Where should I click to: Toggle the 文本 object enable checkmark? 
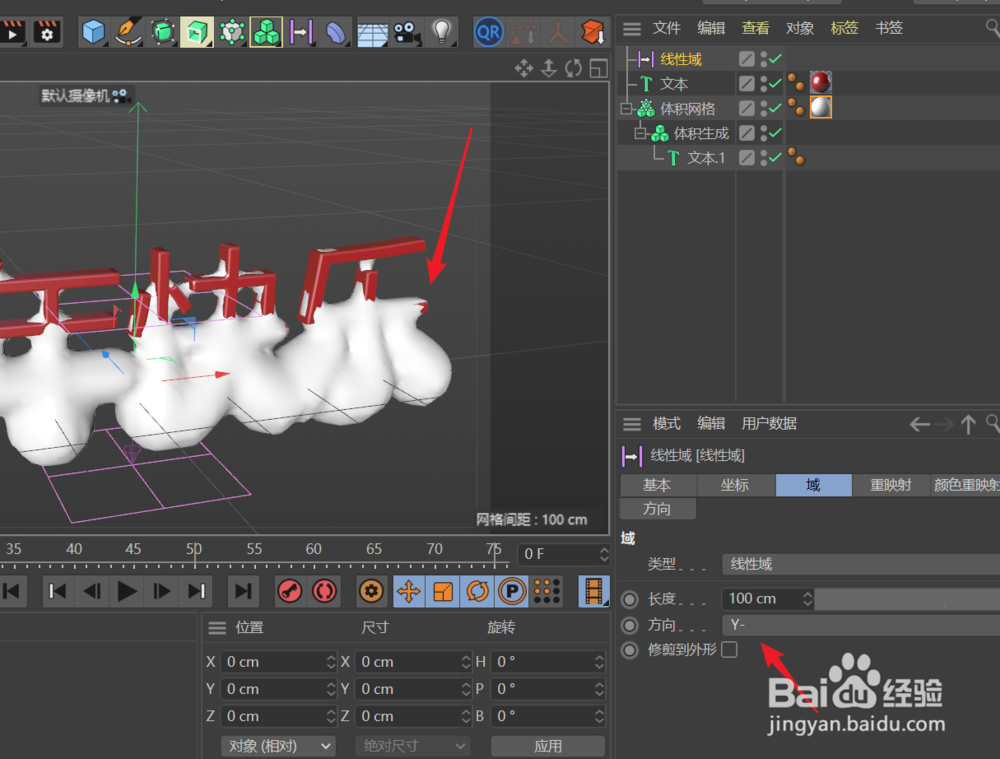coord(776,84)
